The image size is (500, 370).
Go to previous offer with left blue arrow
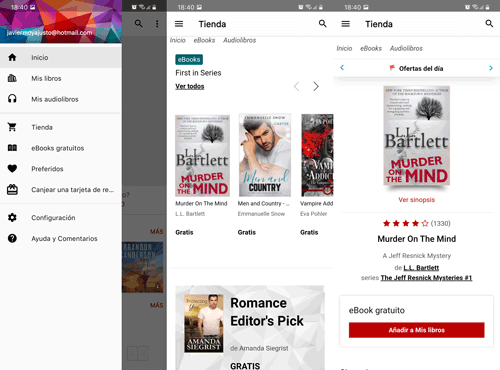(342, 68)
